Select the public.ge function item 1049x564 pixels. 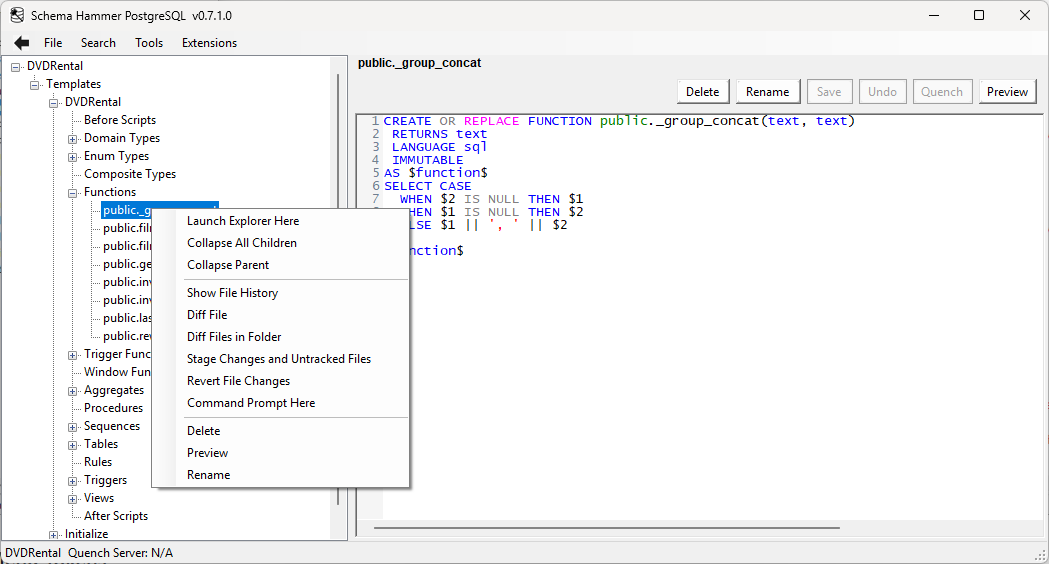tap(127, 264)
